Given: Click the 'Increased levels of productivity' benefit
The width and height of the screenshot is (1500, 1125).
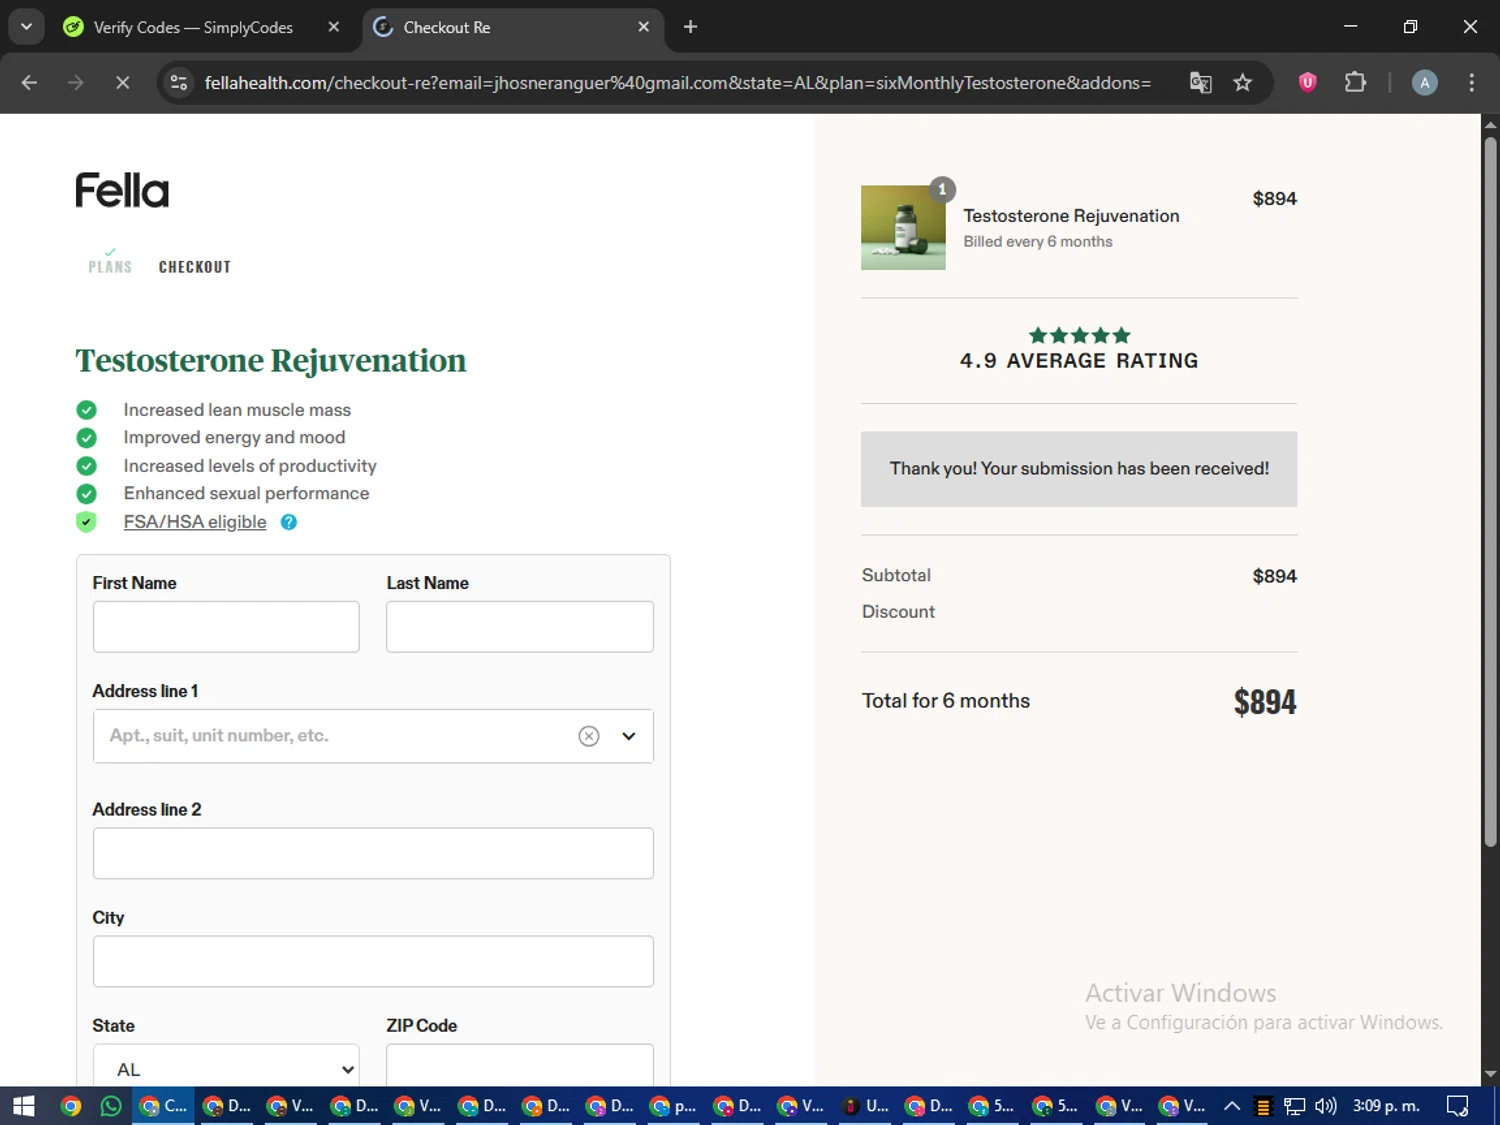Looking at the screenshot, I should [x=250, y=466].
